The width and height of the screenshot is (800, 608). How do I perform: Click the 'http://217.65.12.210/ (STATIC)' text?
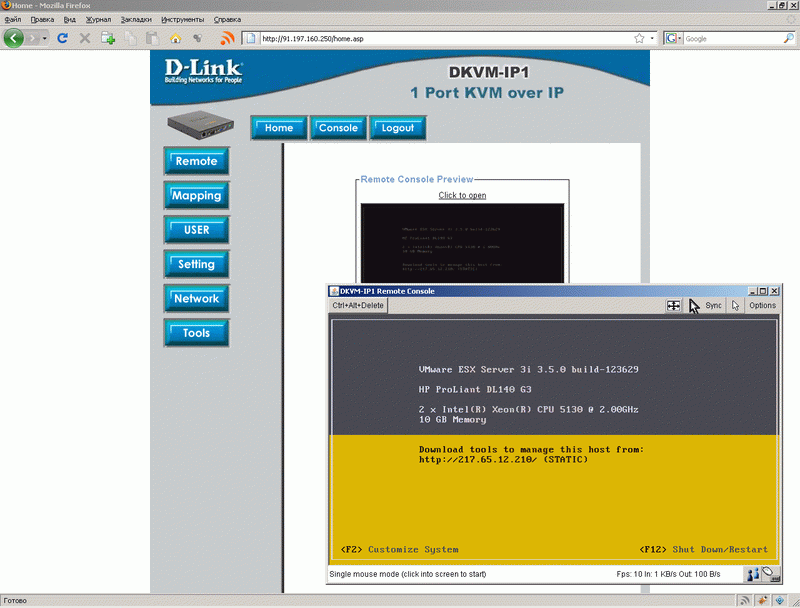(503, 460)
